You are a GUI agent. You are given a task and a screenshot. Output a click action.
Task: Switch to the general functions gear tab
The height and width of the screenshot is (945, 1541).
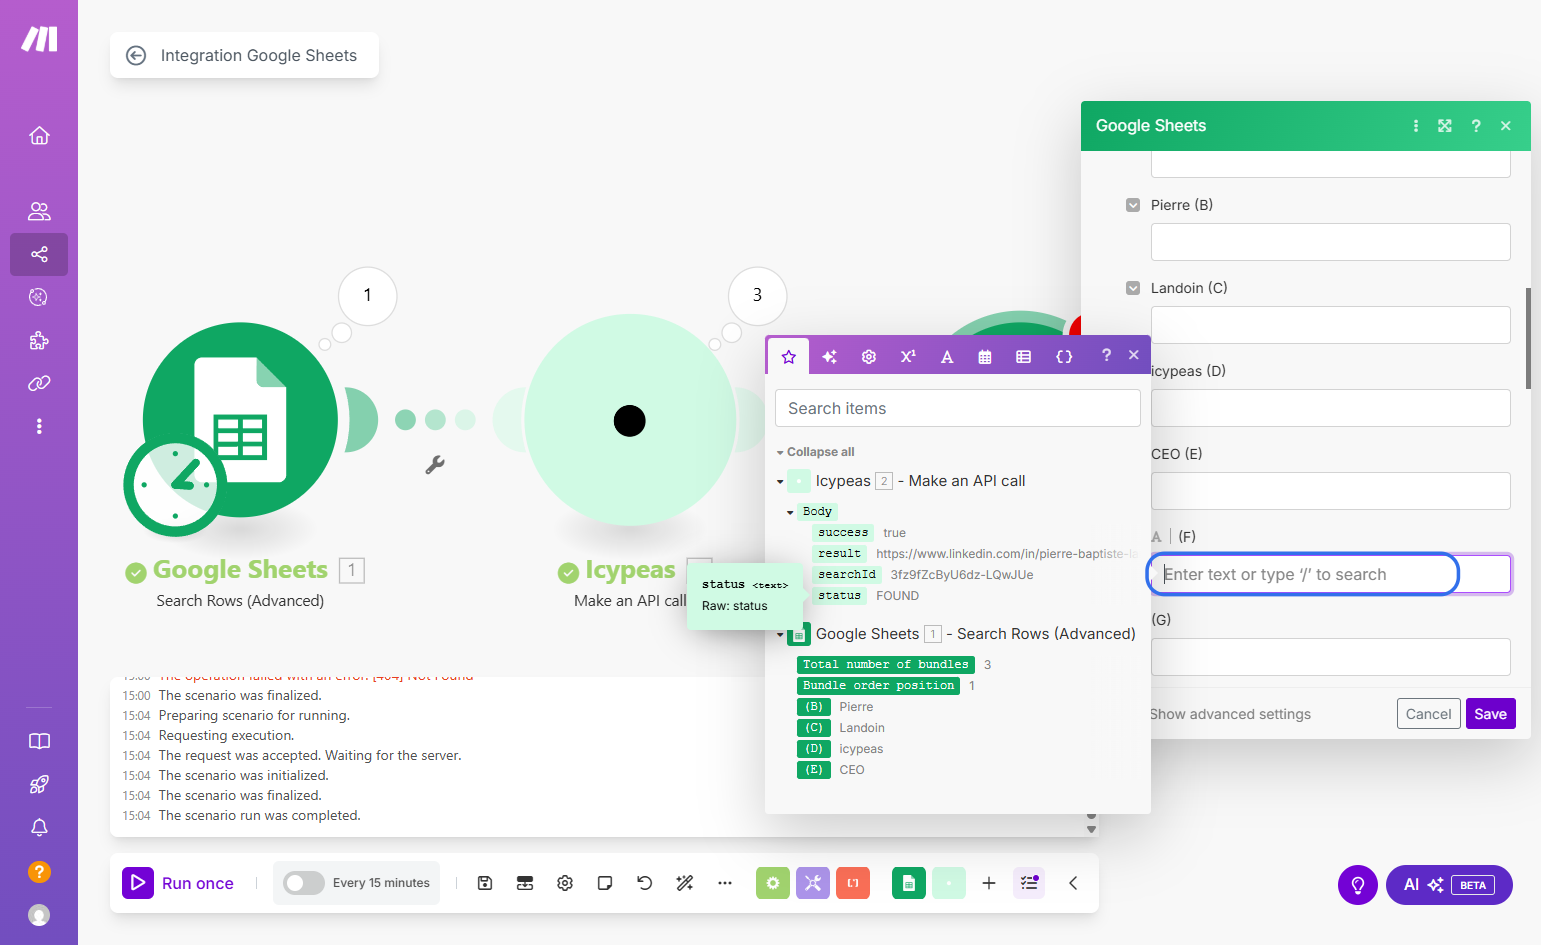coord(869,357)
